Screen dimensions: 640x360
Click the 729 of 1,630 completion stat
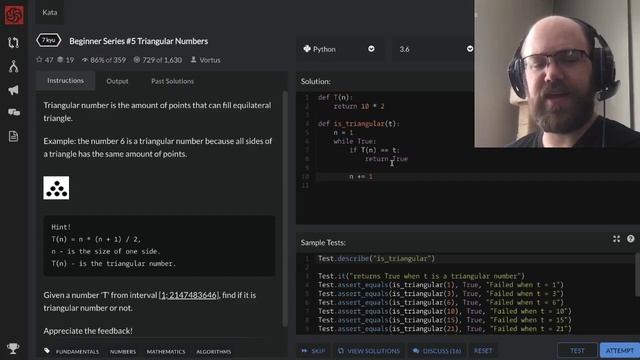(158, 60)
